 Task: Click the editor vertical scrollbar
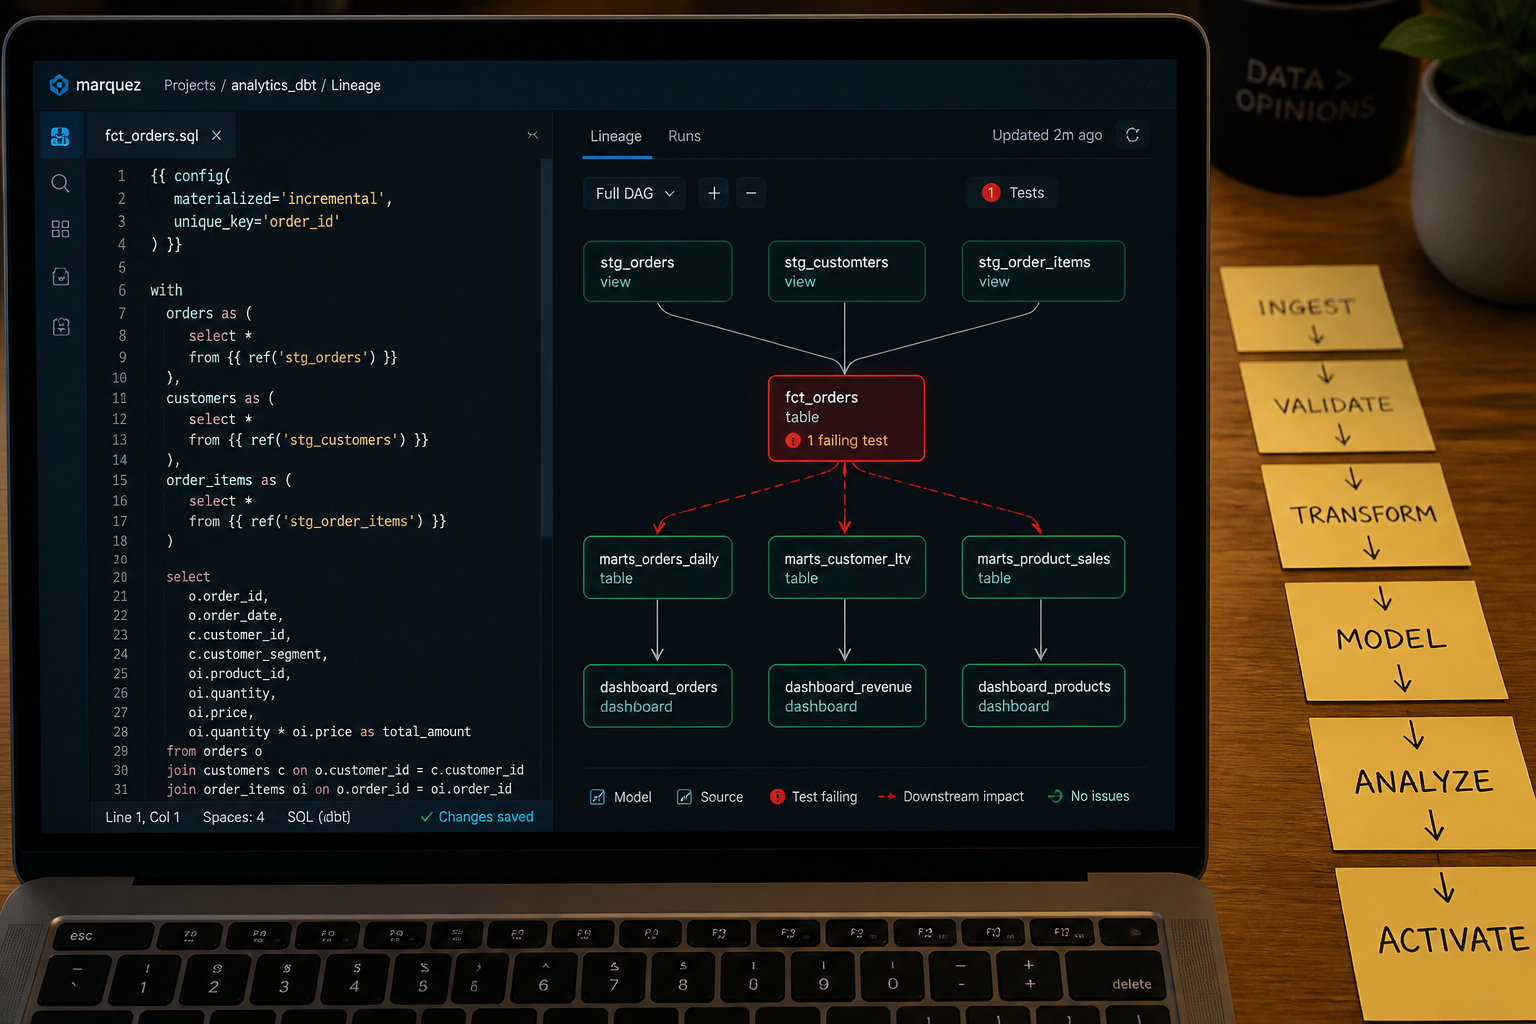click(x=546, y=348)
